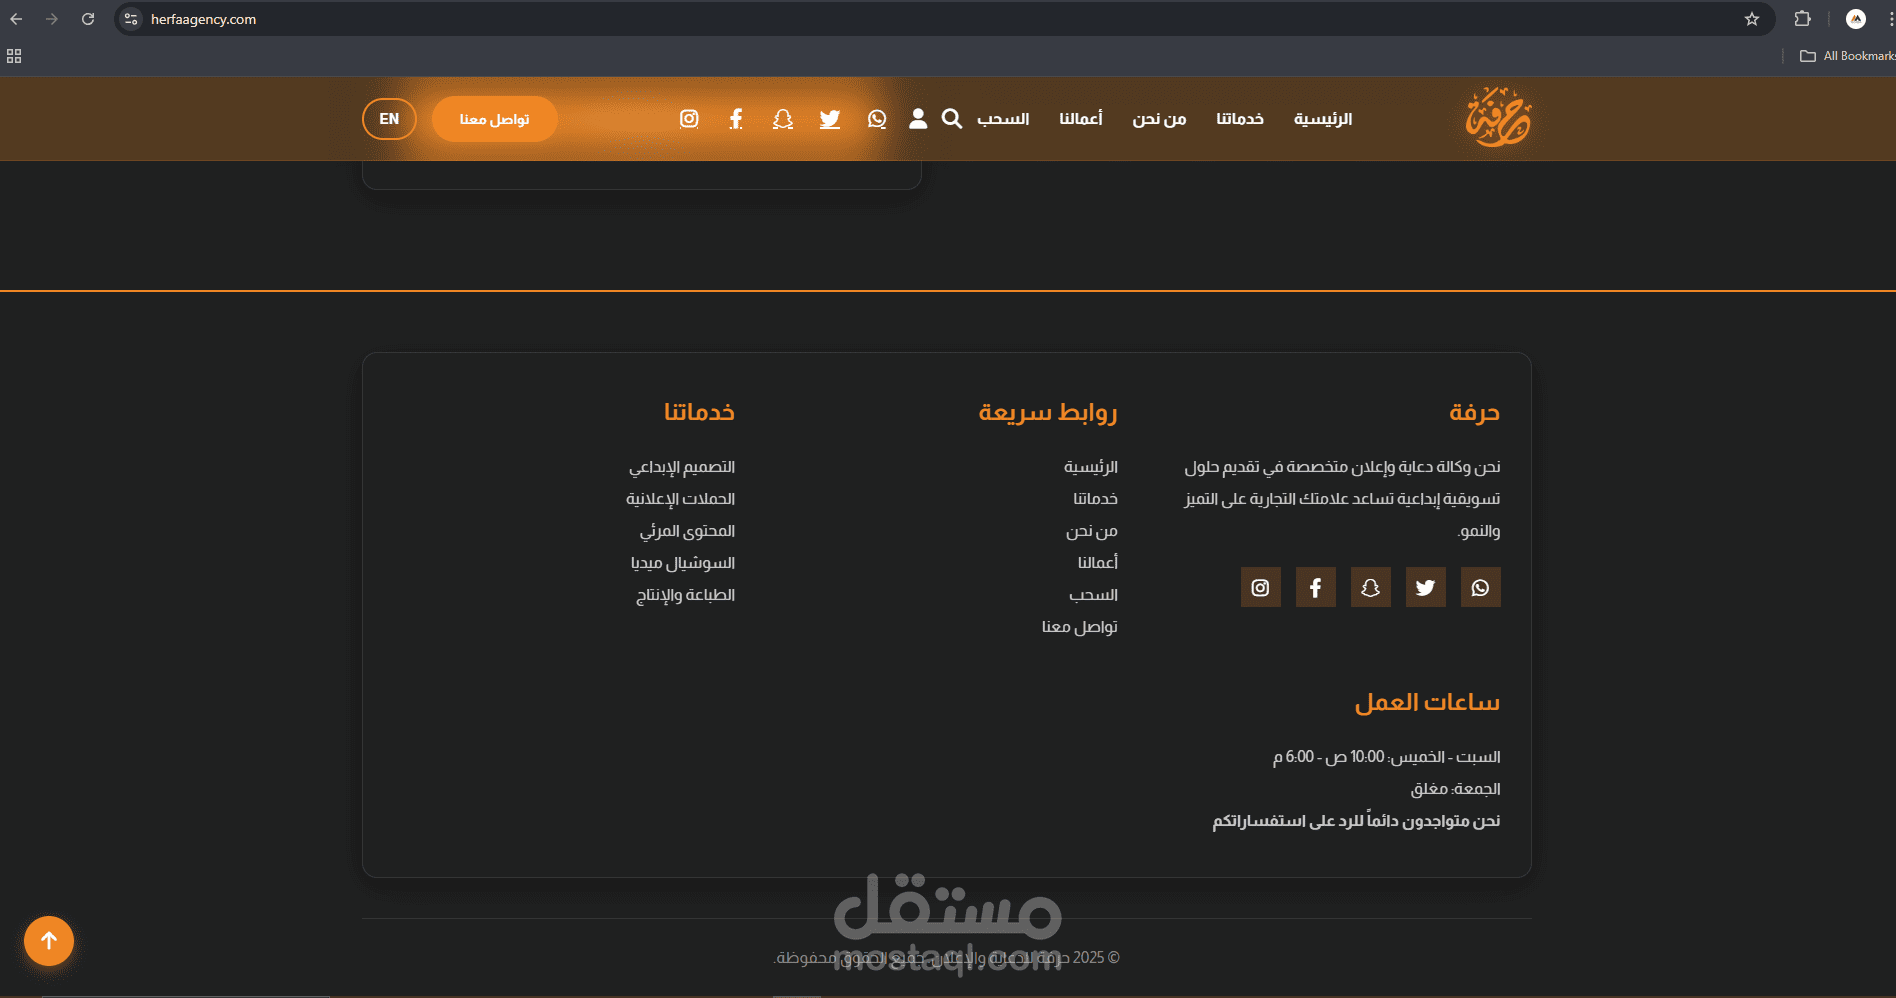Select خدماتنا in the top navigation
1896x998 pixels.
click(x=1240, y=119)
